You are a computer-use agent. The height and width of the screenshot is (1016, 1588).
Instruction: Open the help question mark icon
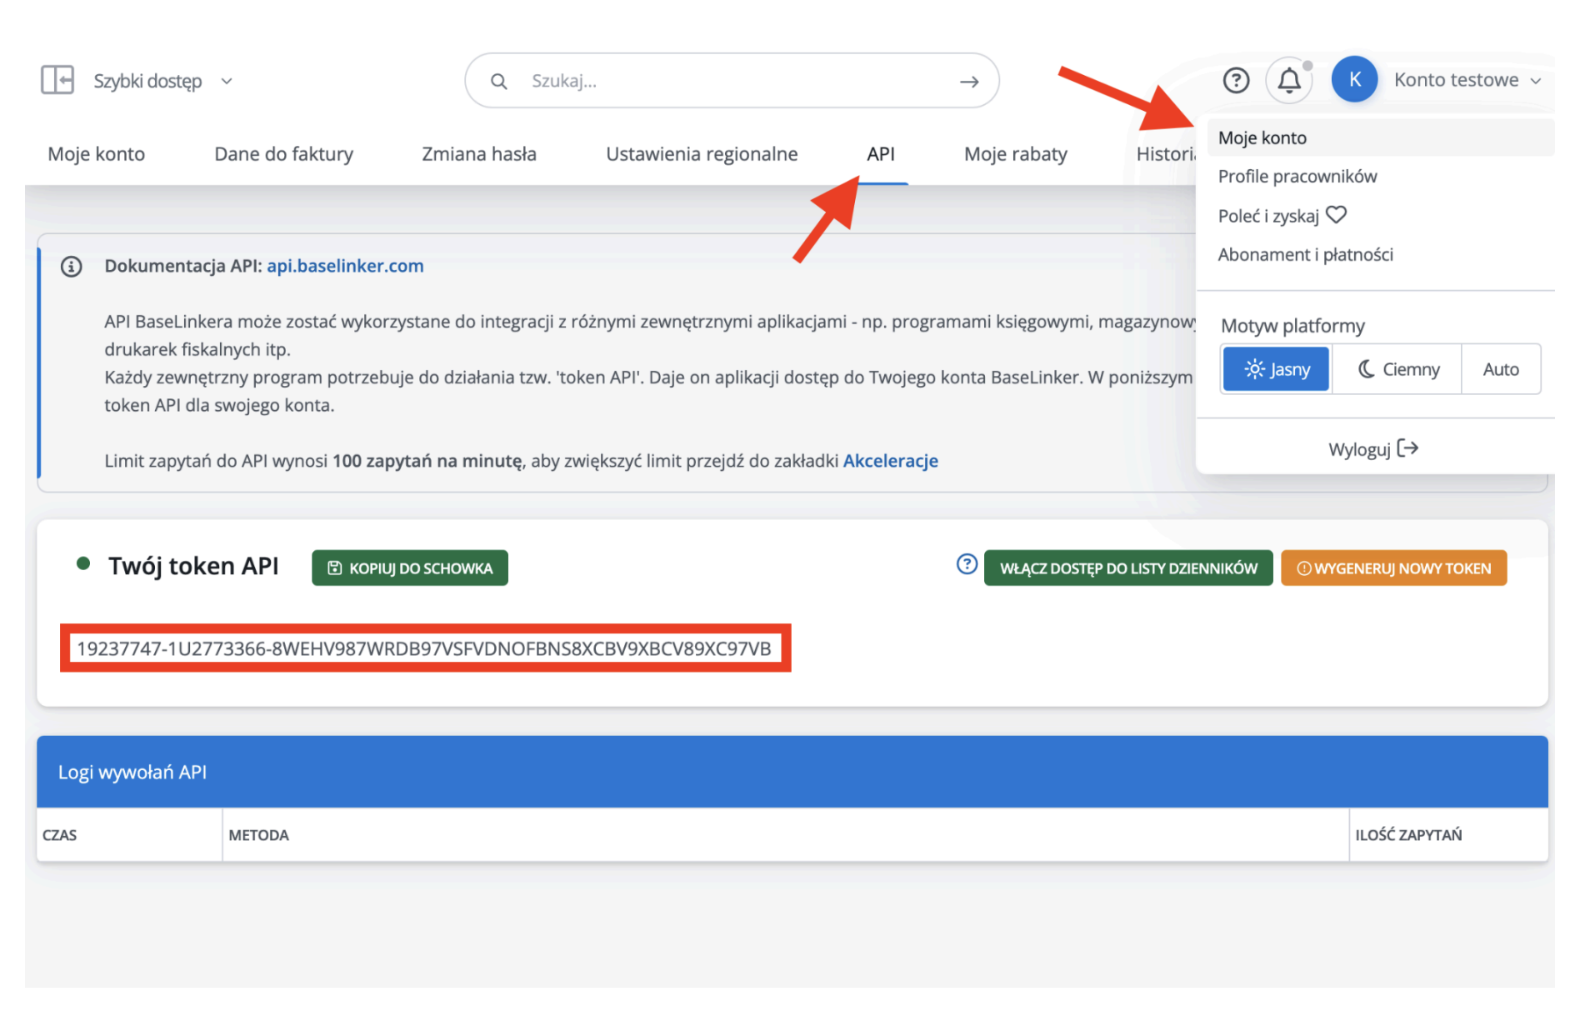[1236, 80]
